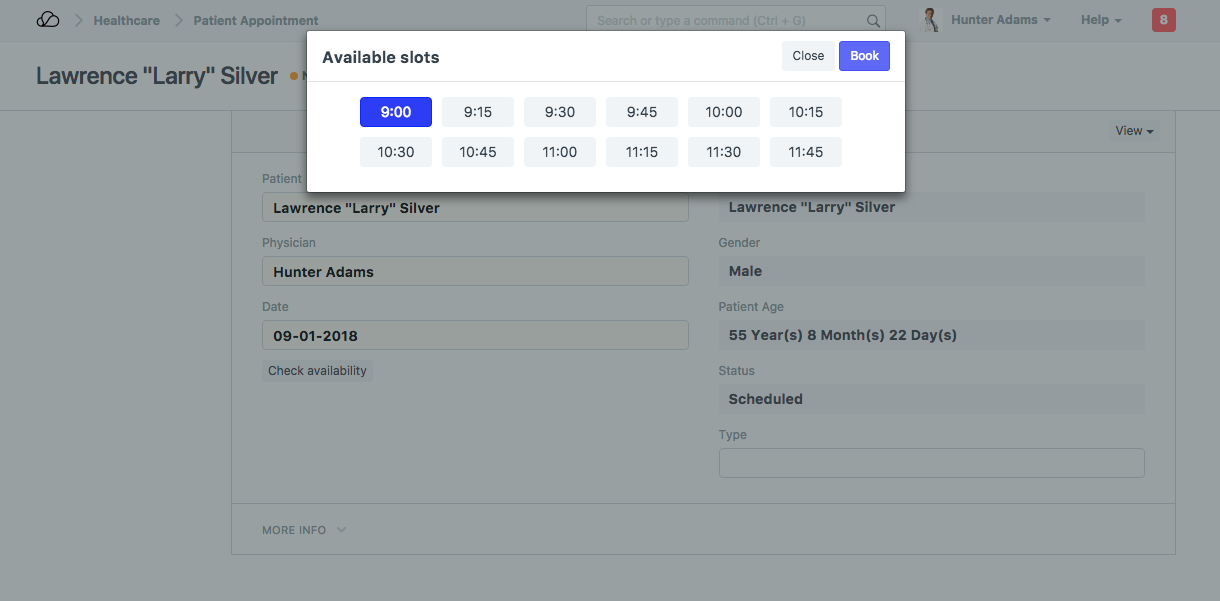The image size is (1220, 601).
Task: Open the Hunter Adams user dropdown
Action: click(x=1000, y=20)
